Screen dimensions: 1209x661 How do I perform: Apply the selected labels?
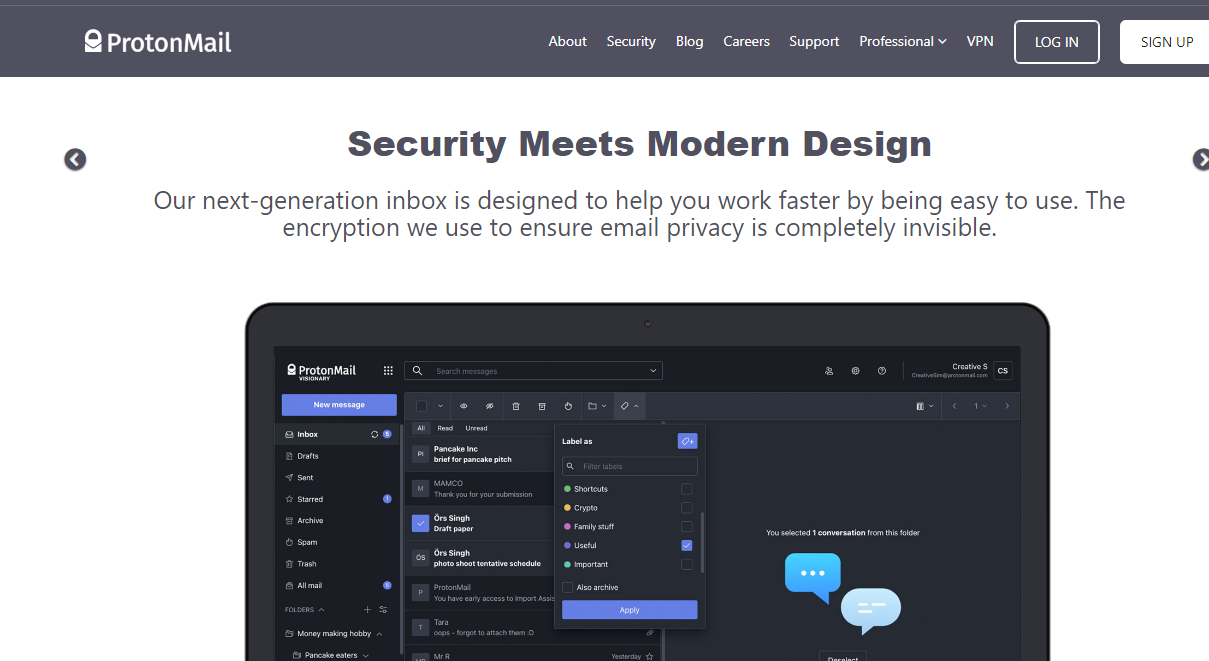click(629, 610)
